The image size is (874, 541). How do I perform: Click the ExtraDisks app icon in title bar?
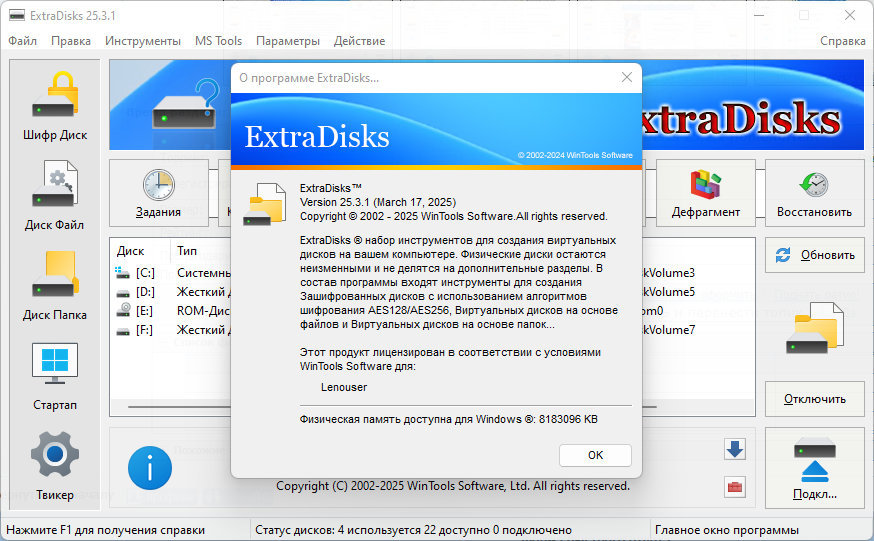[x=17, y=15]
